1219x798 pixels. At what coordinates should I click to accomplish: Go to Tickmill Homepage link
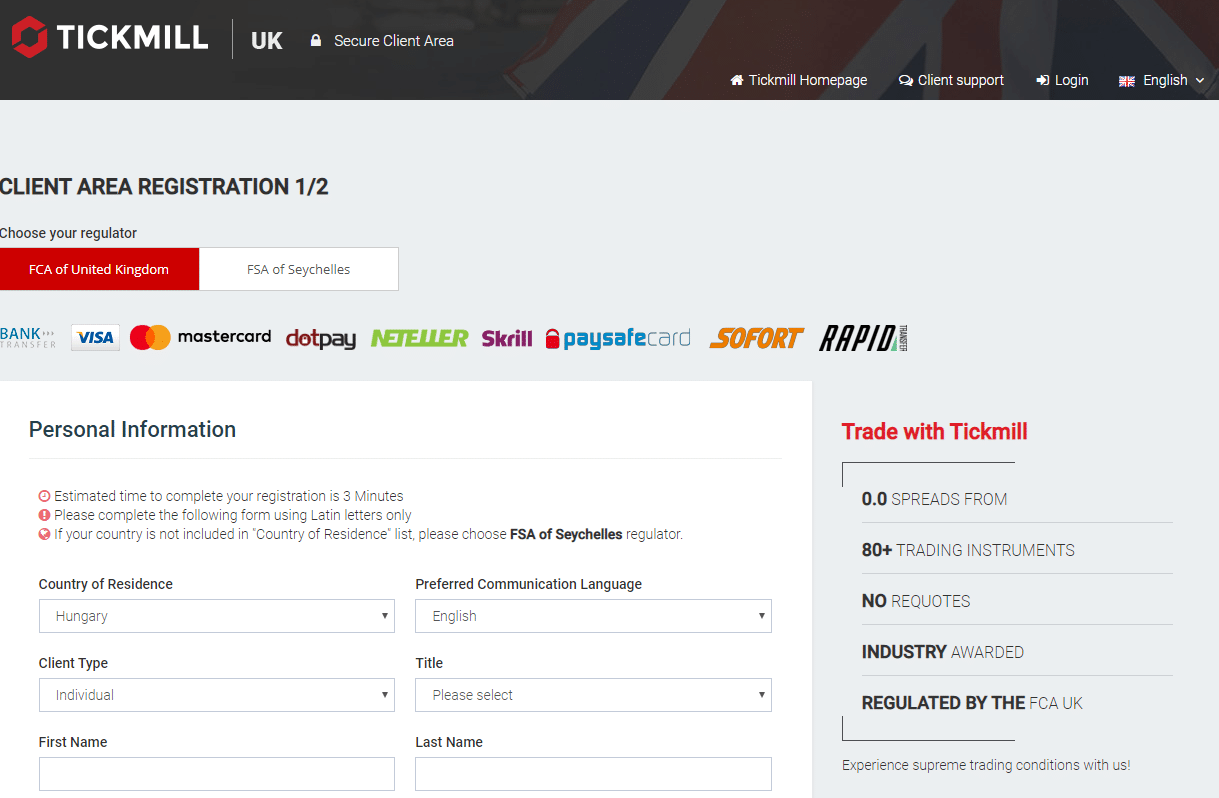[x=799, y=80]
